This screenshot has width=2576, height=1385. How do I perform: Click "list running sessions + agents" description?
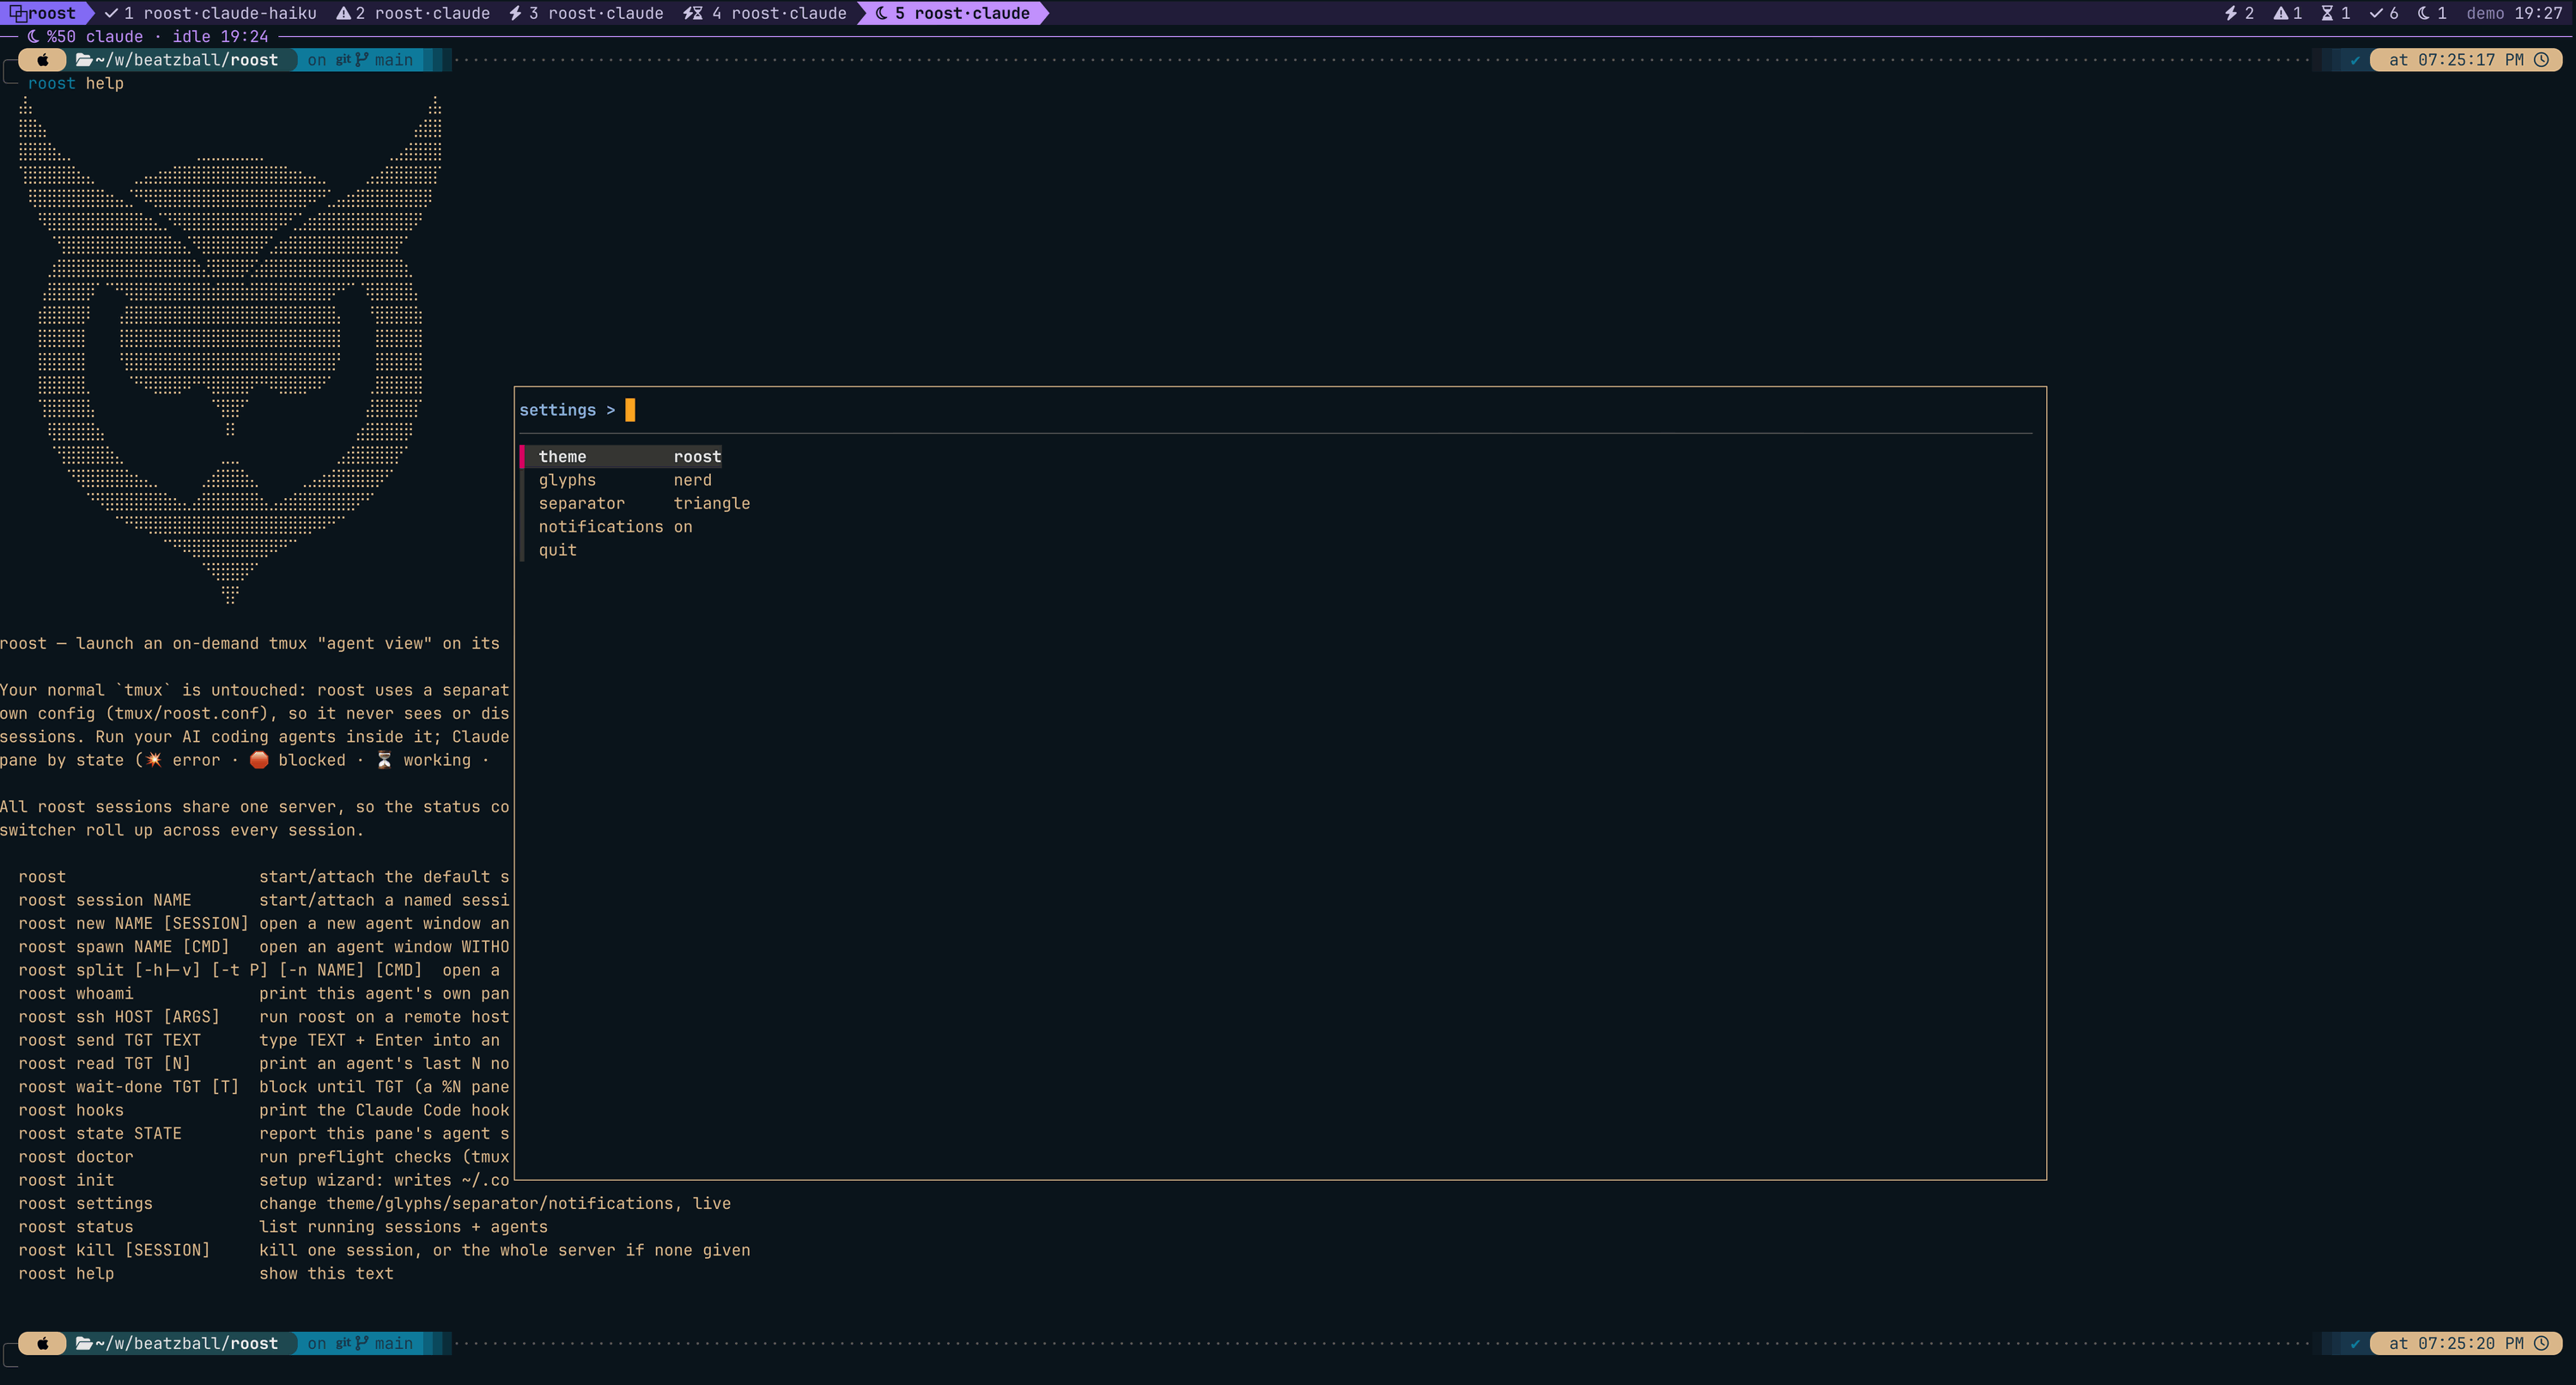pyautogui.click(x=404, y=1227)
